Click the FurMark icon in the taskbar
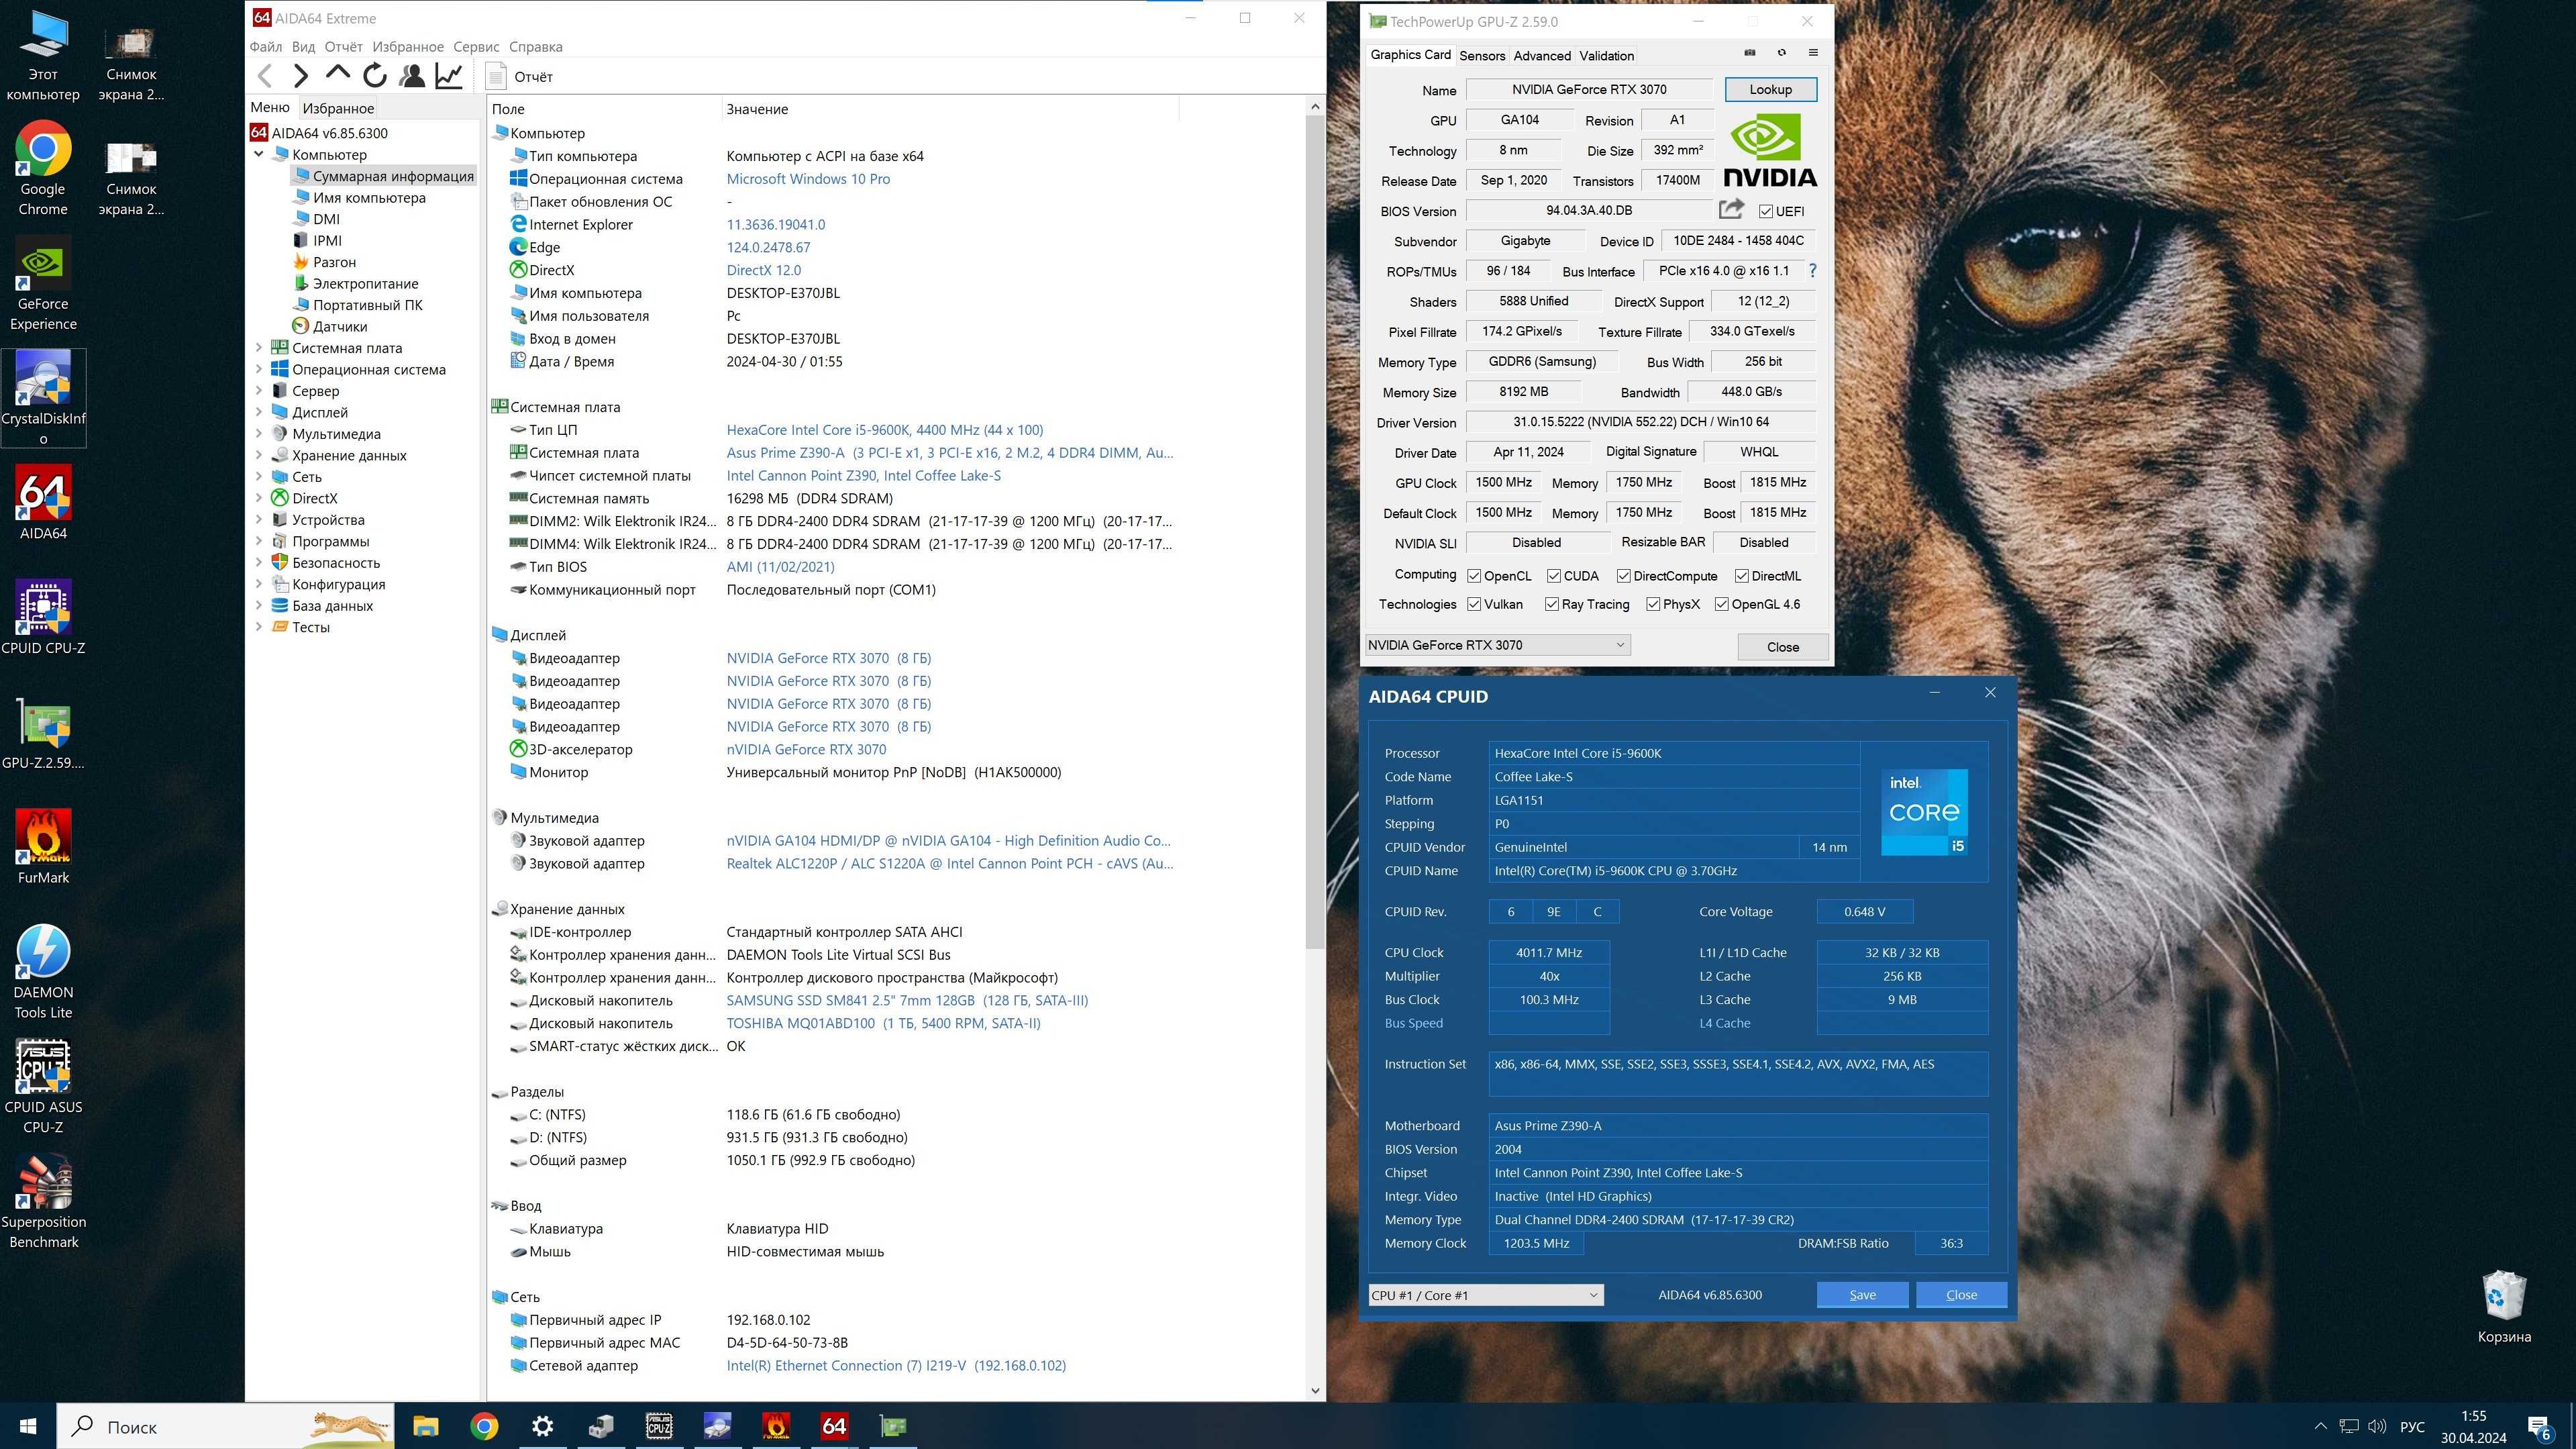This screenshot has height=1449, width=2576. coord(776,1426)
